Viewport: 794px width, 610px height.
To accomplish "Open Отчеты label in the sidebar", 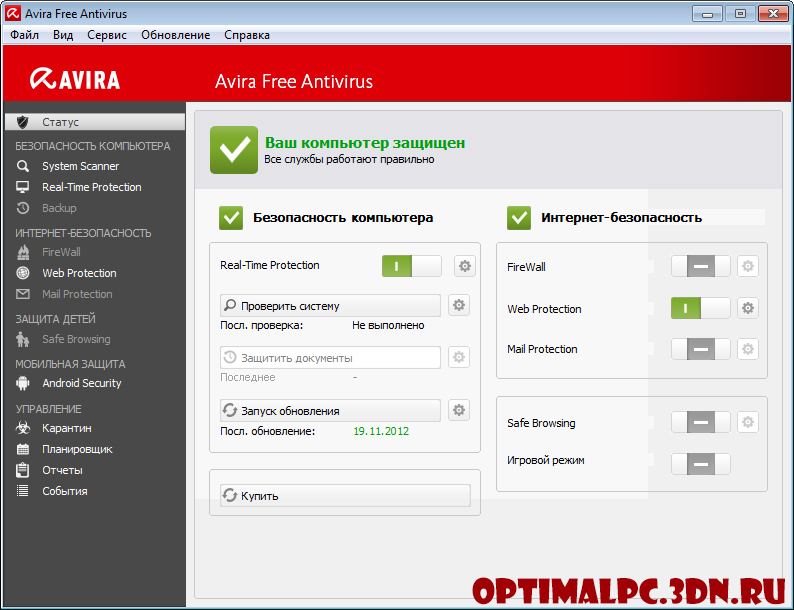I will (x=62, y=470).
